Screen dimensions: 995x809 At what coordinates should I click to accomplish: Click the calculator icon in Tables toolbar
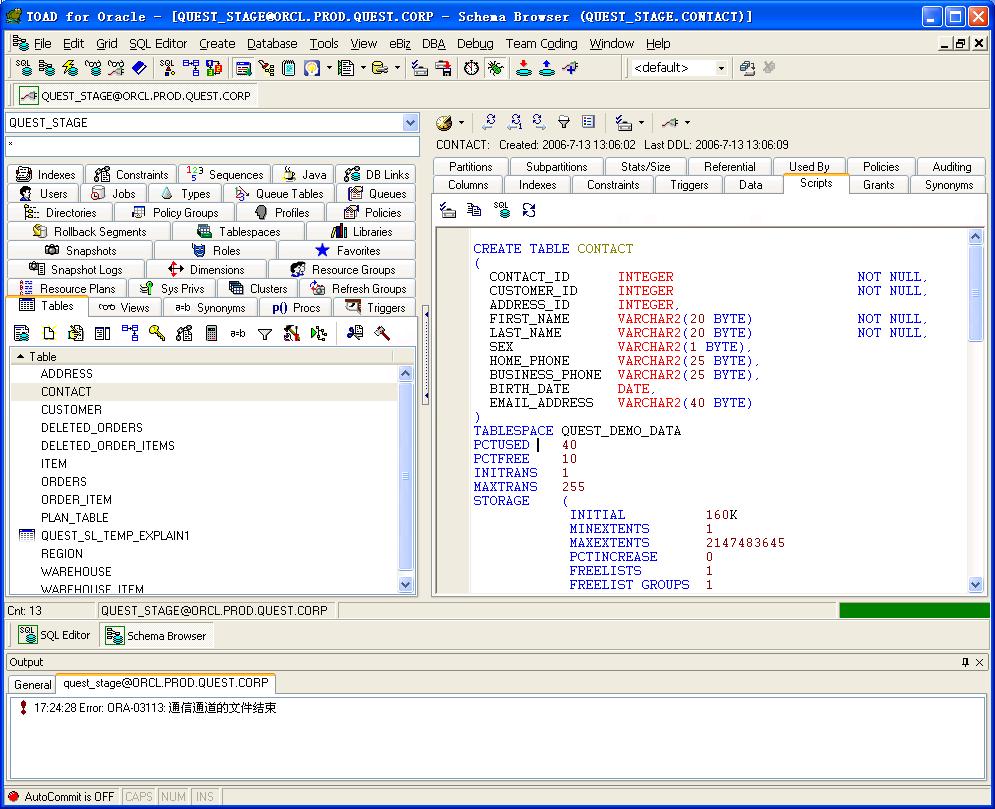click(x=211, y=333)
